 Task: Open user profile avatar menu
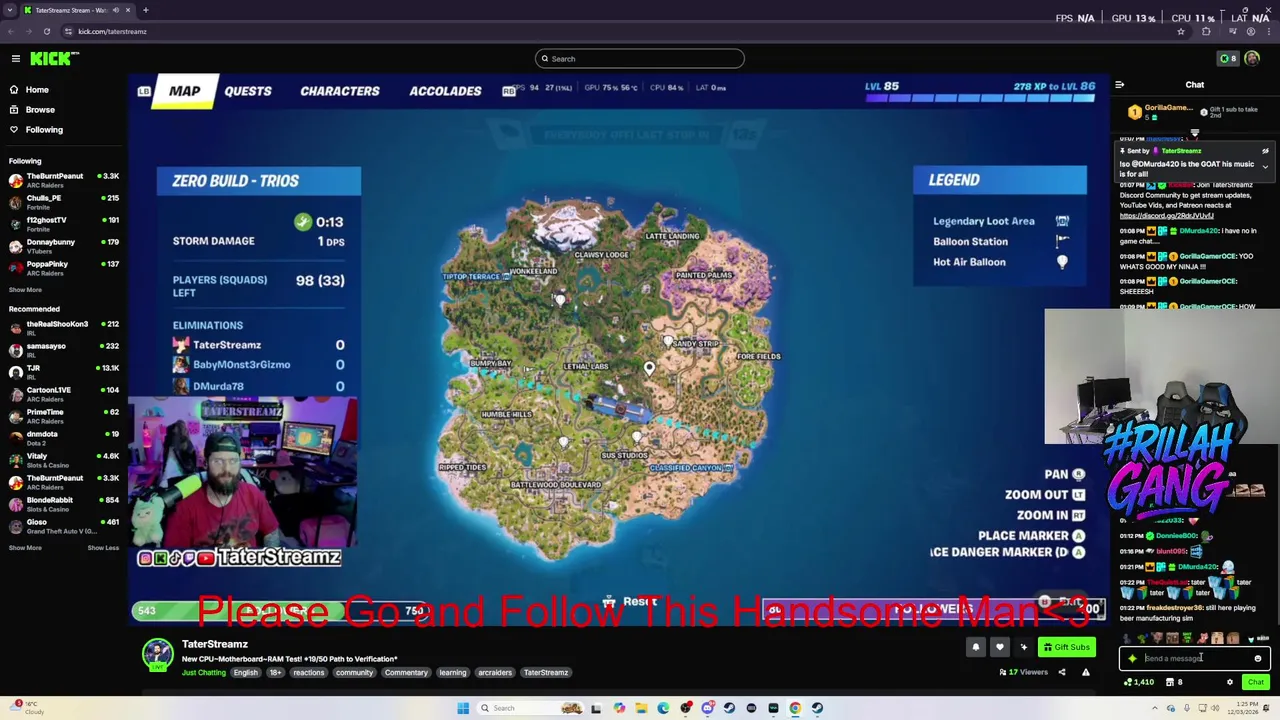coord(1252,59)
